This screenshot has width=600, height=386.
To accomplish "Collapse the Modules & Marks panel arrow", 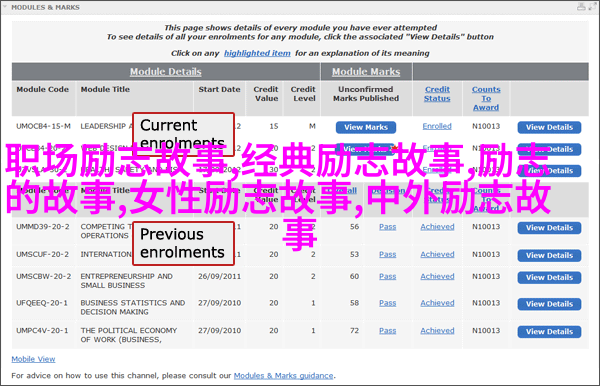I will coord(5,7).
